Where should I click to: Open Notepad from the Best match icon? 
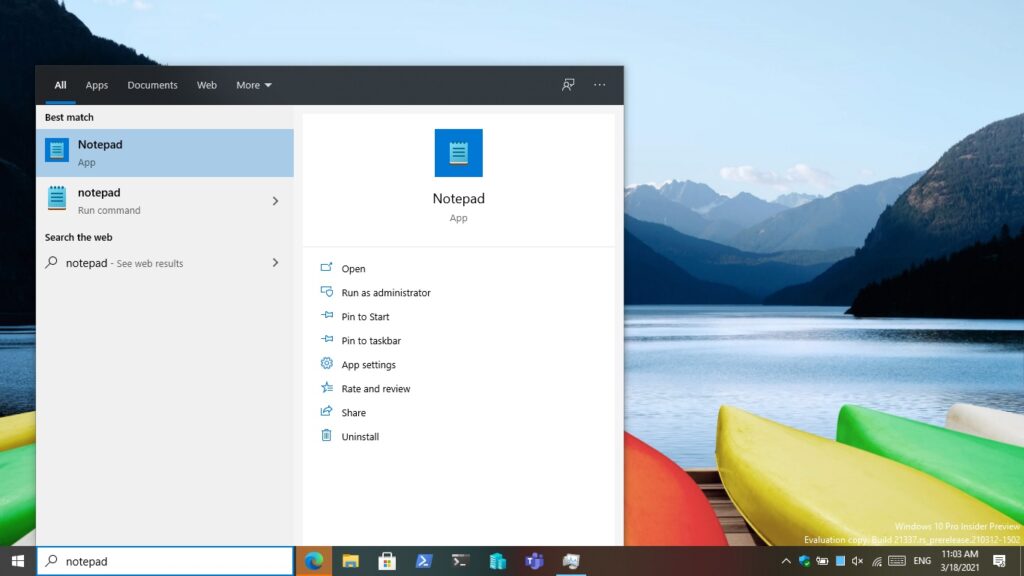(x=58, y=152)
